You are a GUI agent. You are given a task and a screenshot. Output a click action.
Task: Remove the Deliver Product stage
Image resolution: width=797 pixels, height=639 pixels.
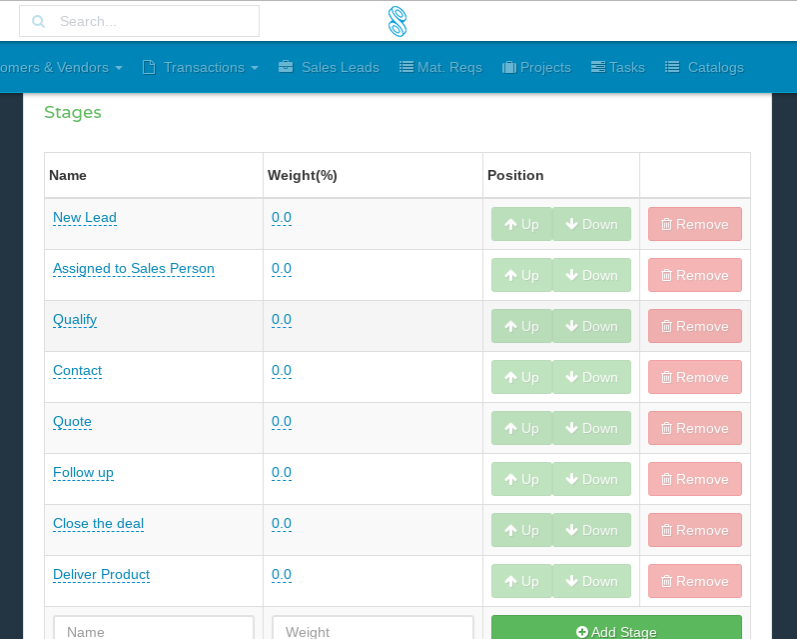click(x=694, y=581)
